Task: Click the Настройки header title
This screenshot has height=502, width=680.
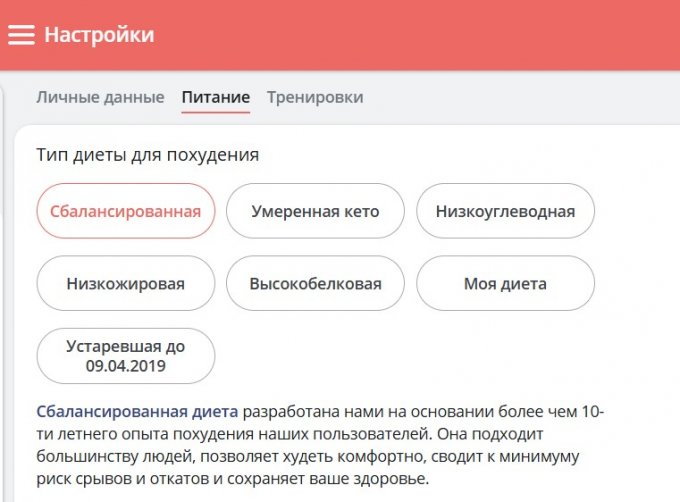Action: (99, 35)
